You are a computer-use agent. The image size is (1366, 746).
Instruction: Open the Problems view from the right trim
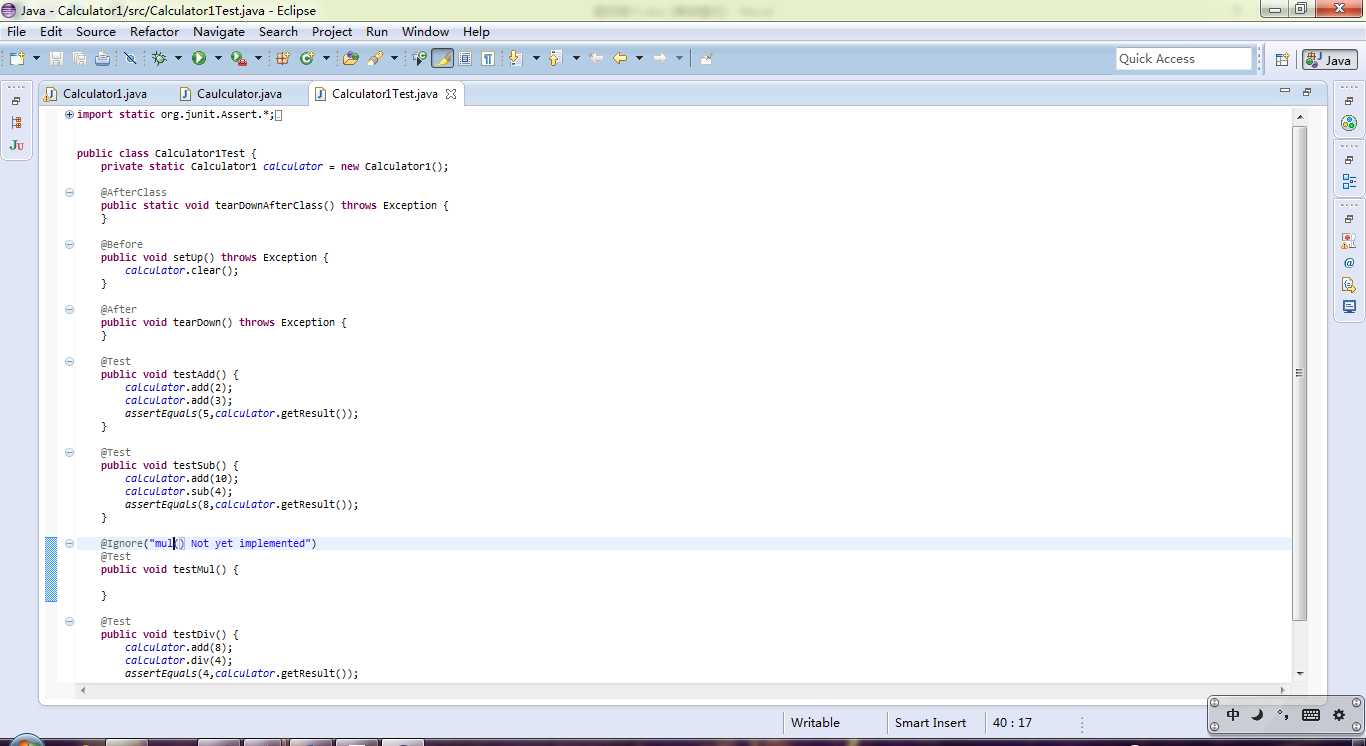point(1349,241)
